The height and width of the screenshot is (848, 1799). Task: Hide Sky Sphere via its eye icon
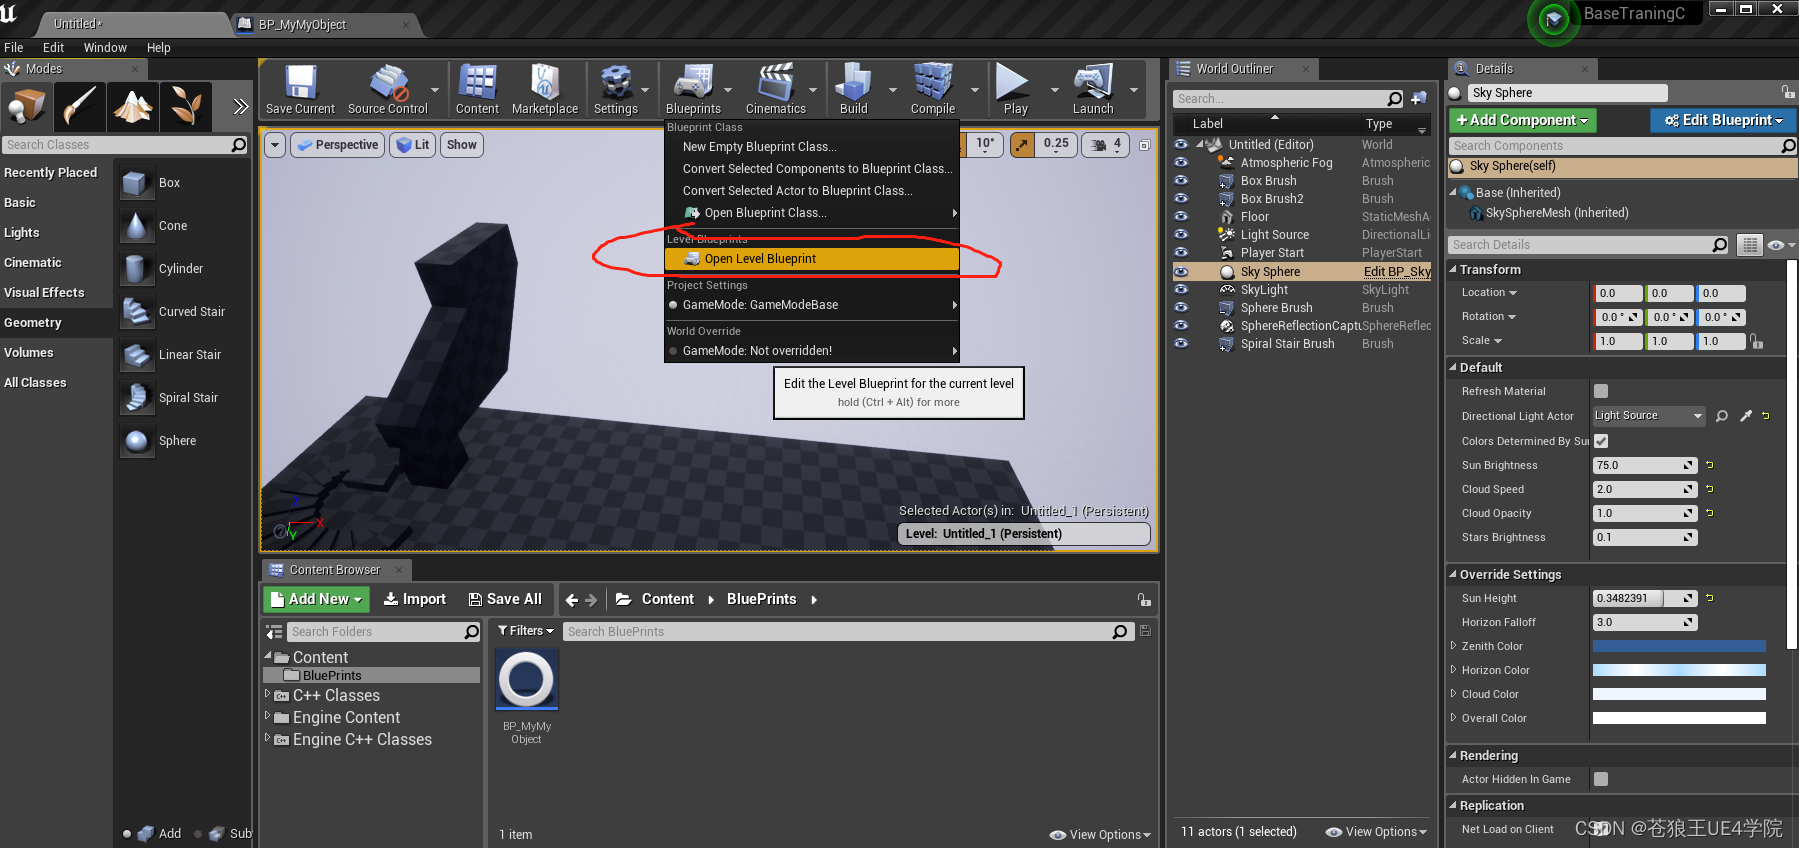click(1181, 271)
